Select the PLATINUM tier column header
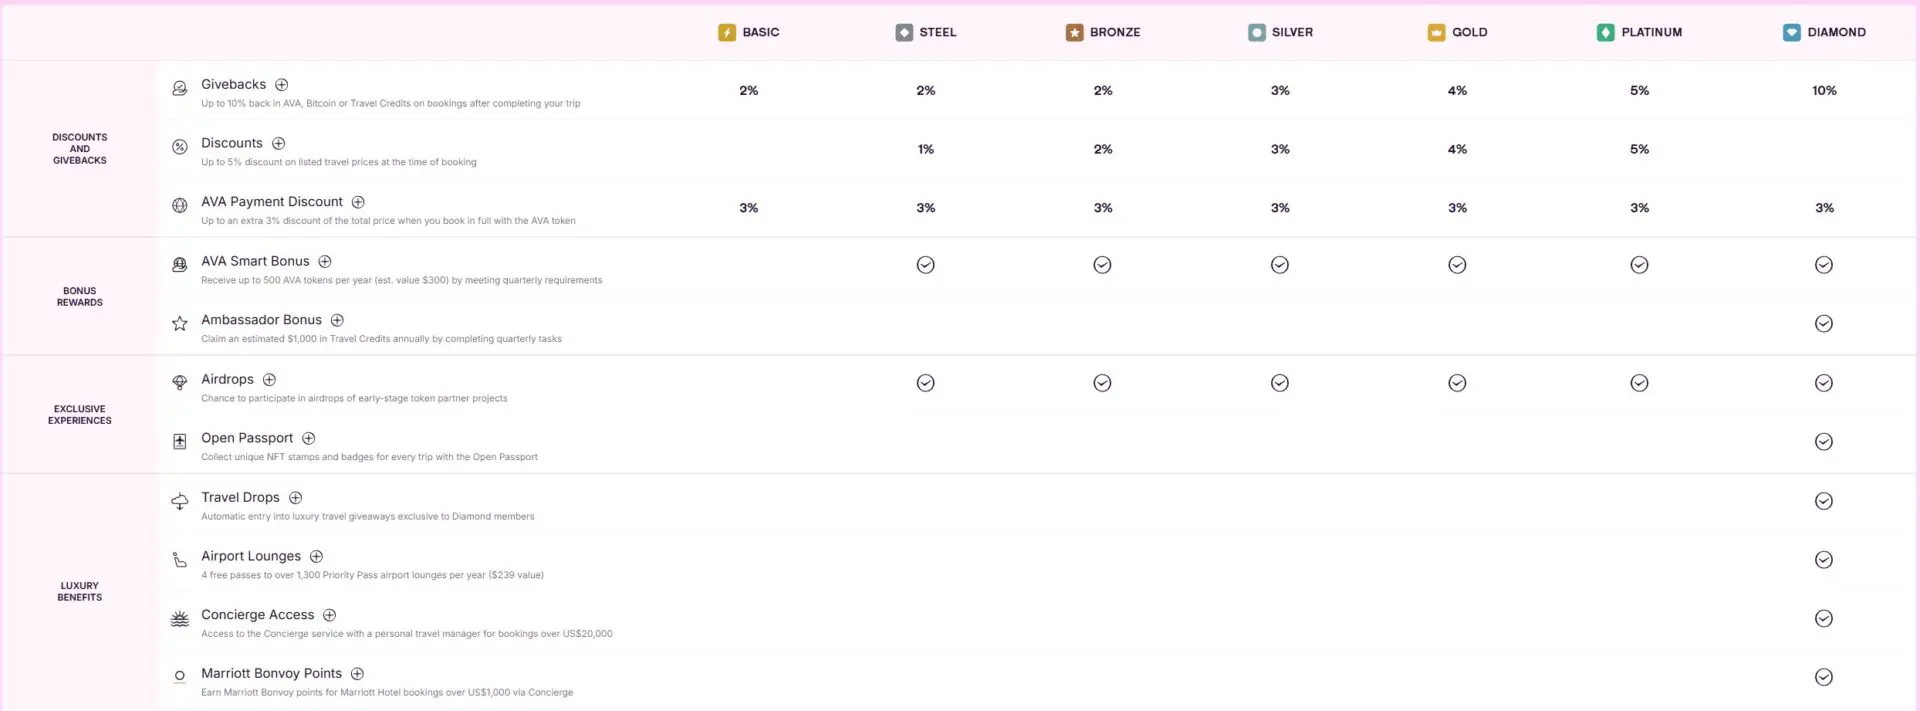This screenshot has width=1920, height=711. pyautogui.click(x=1640, y=33)
